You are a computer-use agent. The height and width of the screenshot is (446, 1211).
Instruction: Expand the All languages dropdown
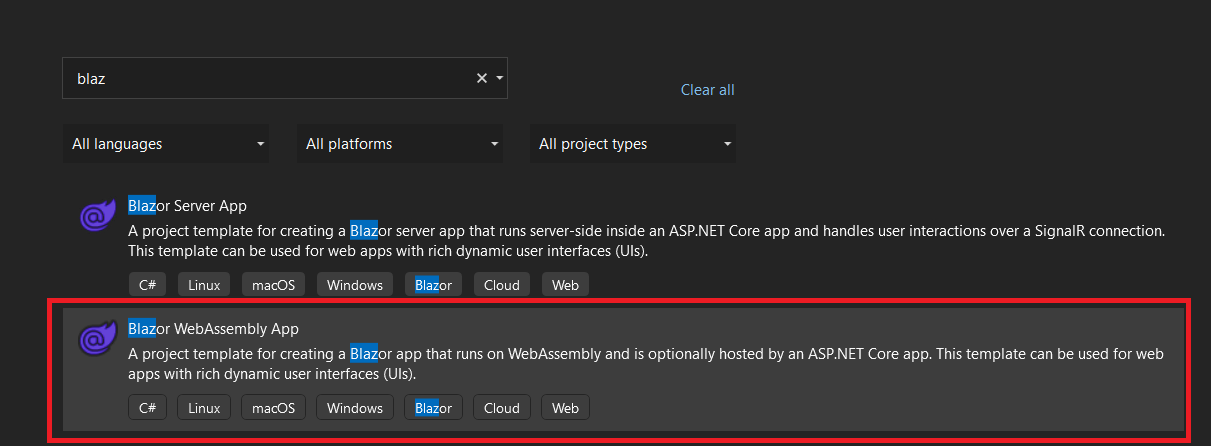click(x=167, y=144)
